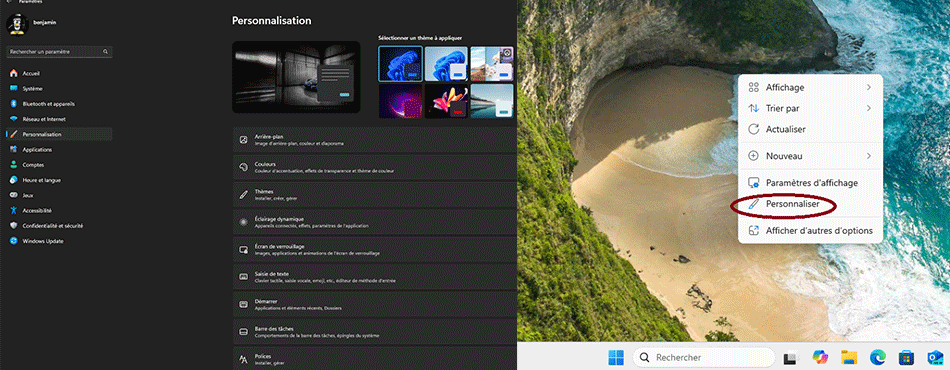Expand the Affichage submenu arrow
This screenshot has height=370, width=950.
[x=869, y=88]
